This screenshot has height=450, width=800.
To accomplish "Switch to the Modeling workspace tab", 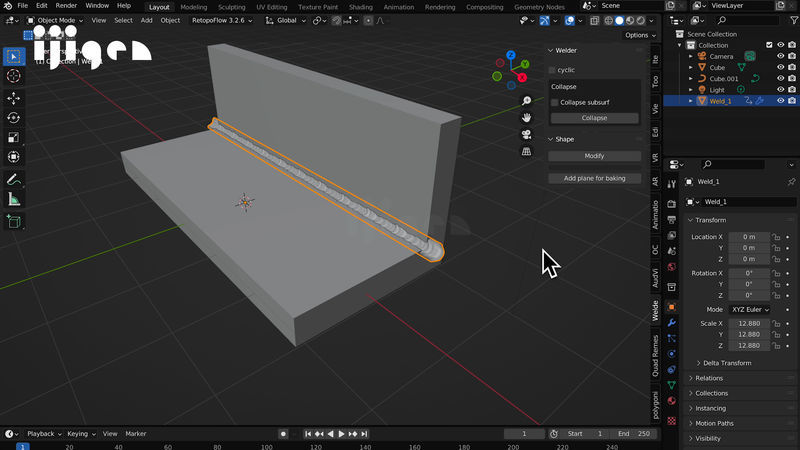I will [x=193, y=7].
